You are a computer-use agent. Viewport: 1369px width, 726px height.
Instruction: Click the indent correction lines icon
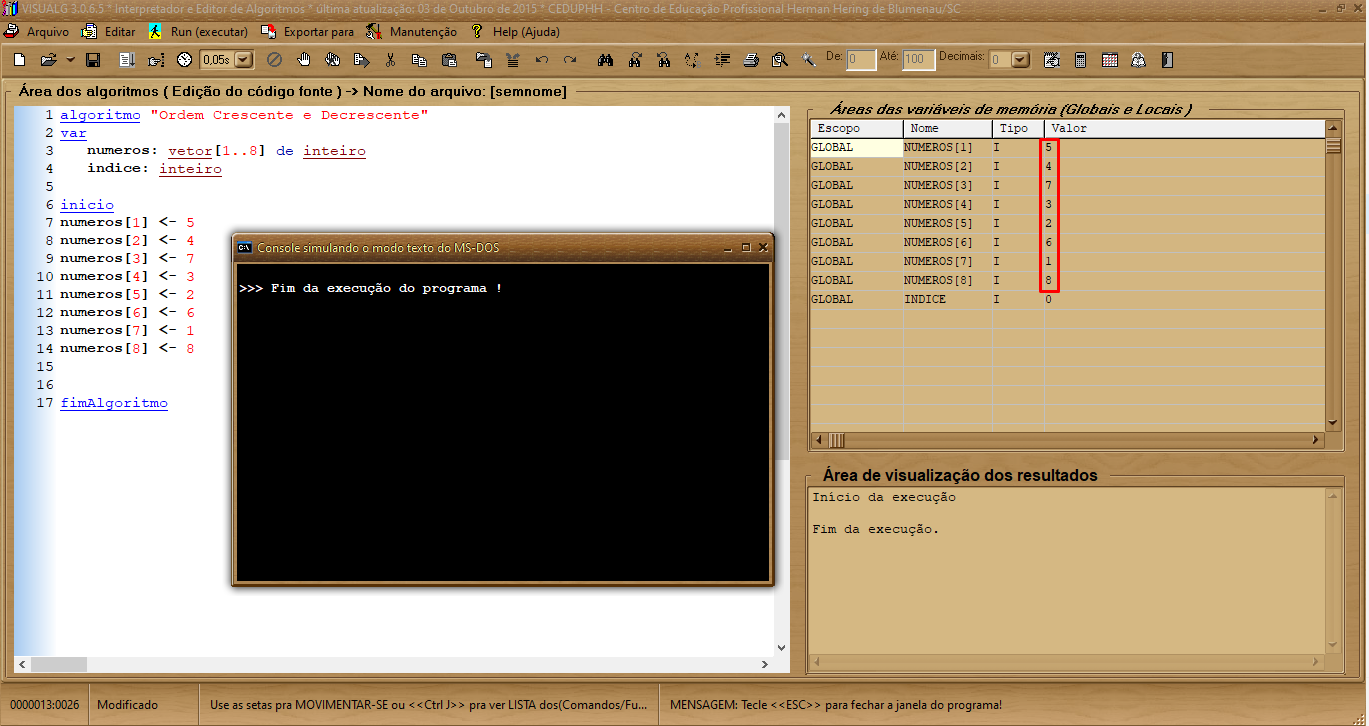513,60
